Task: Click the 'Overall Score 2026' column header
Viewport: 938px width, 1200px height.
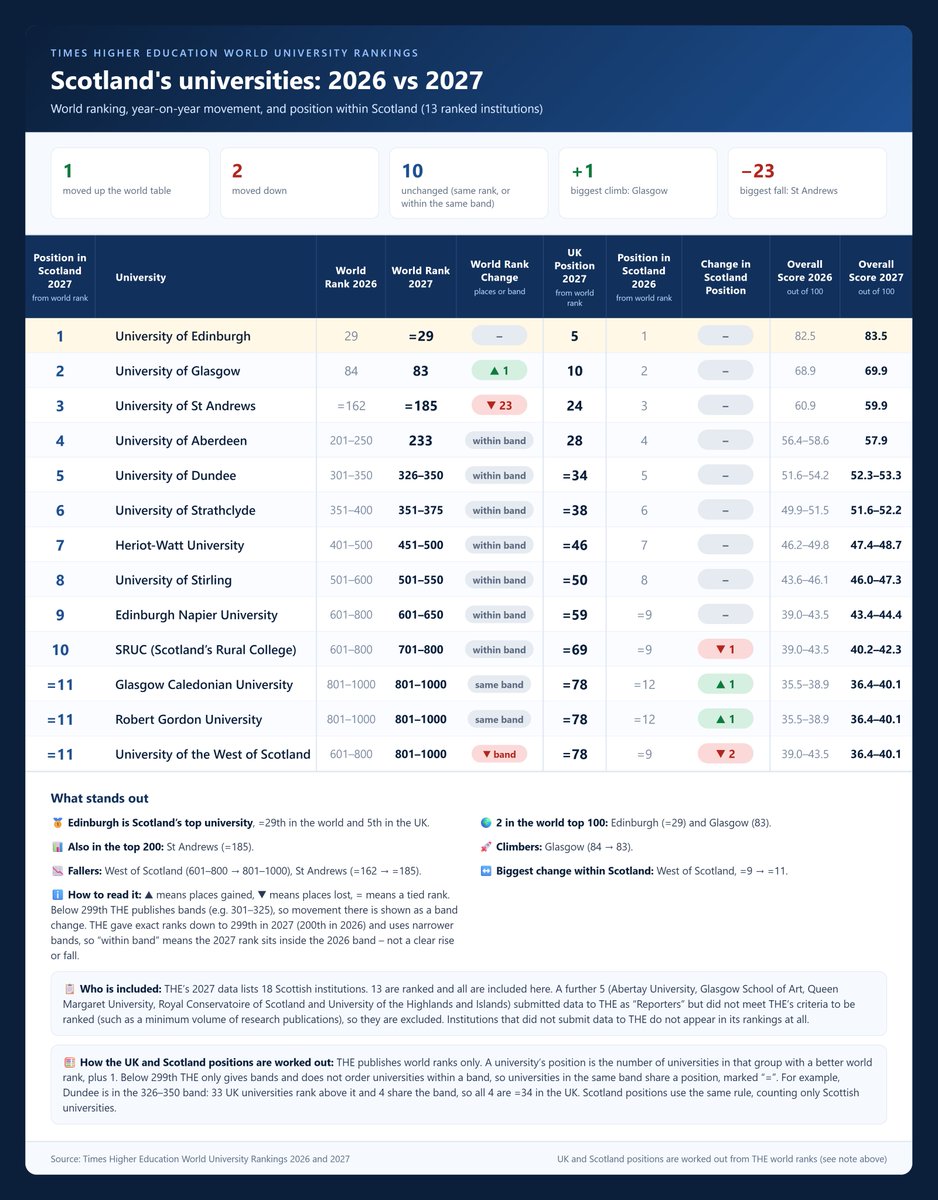Action: point(805,277)
